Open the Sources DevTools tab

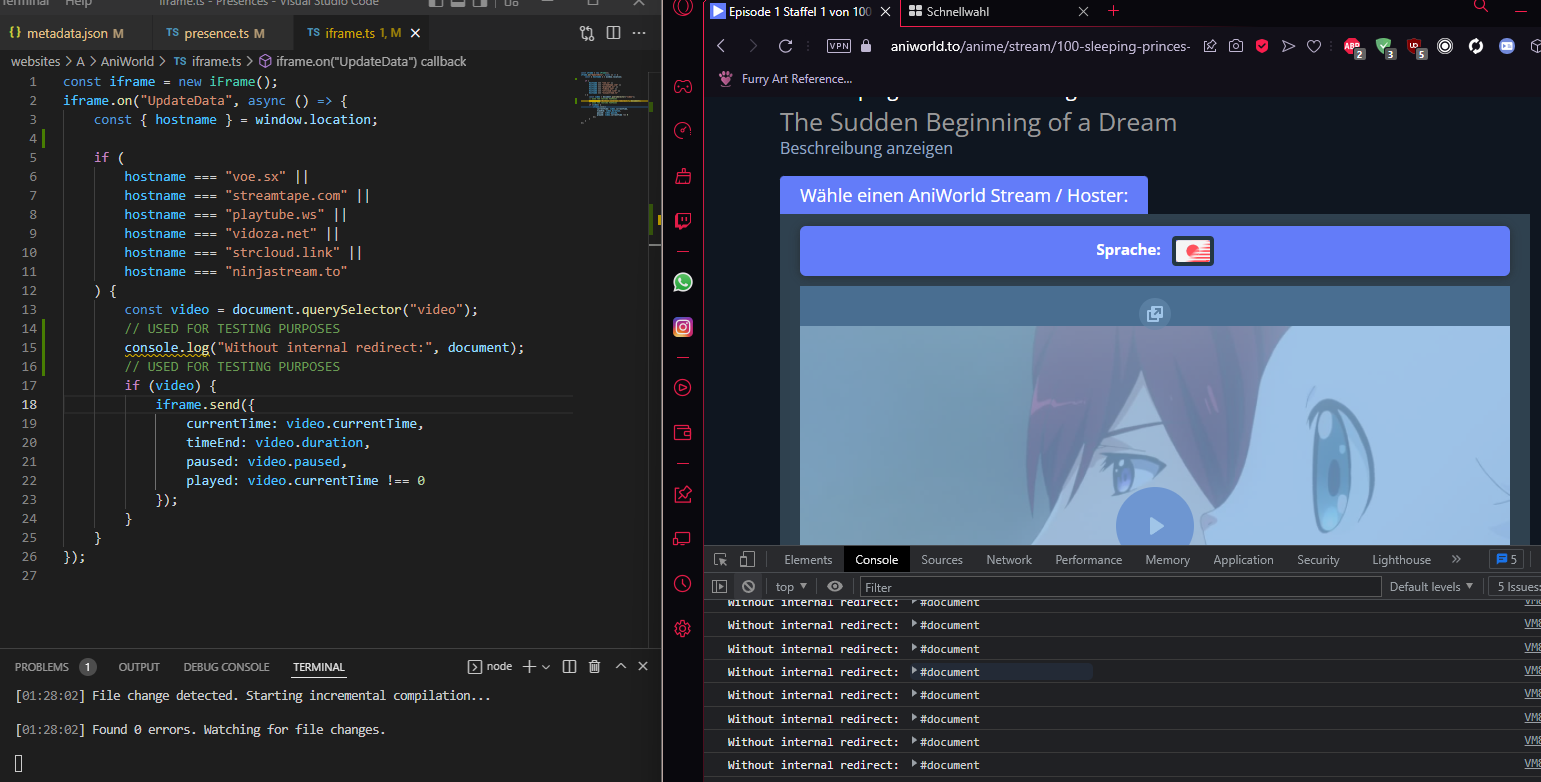[942, 560]
